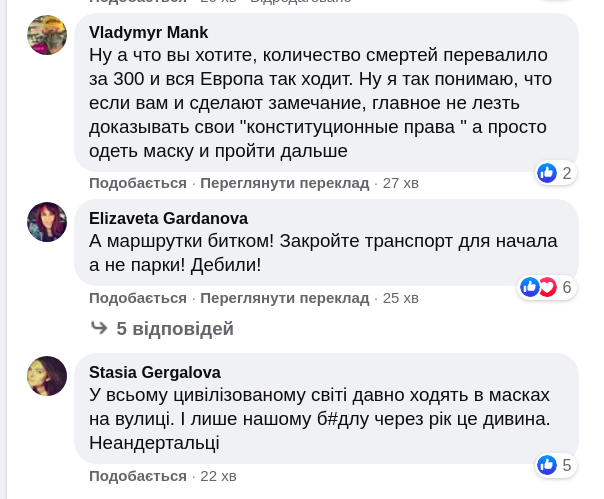Screen dimensions: 604x499
Task: Like Stasia Gergalova's comment via 'Подобається'
Action: click(138, 475)
